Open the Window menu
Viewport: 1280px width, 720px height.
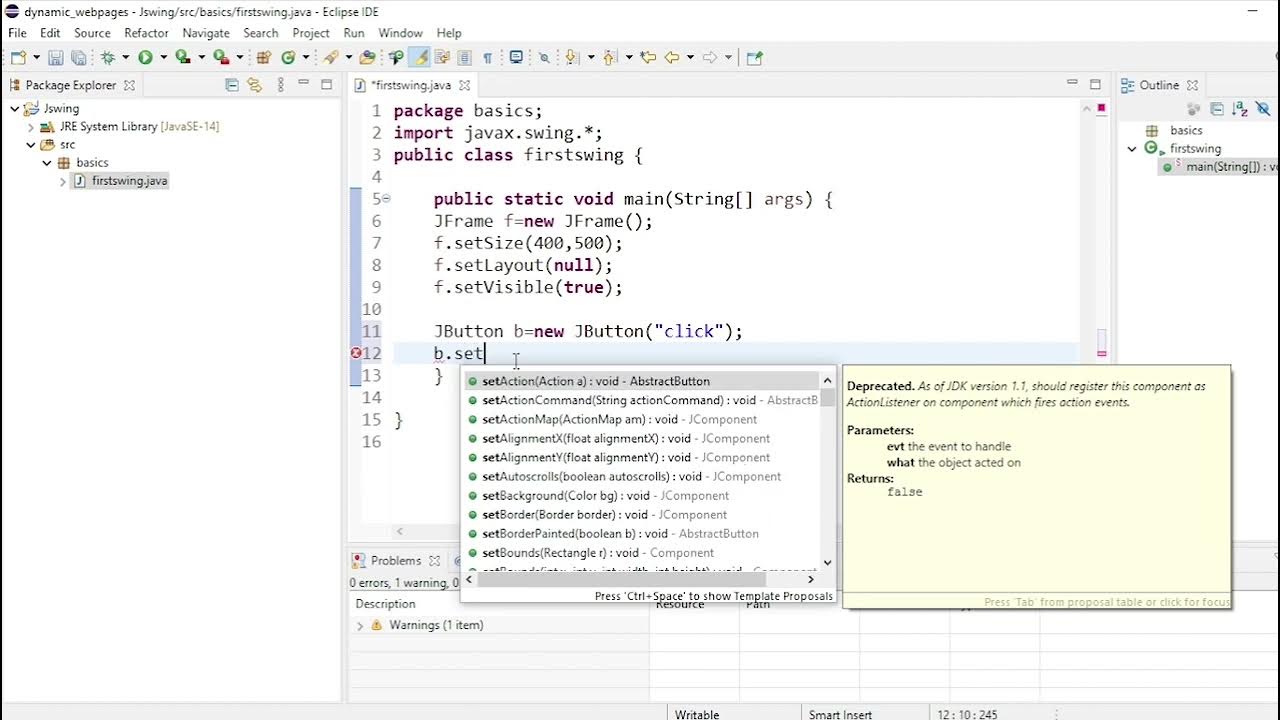pyautogui.click(x=400, y=33)
